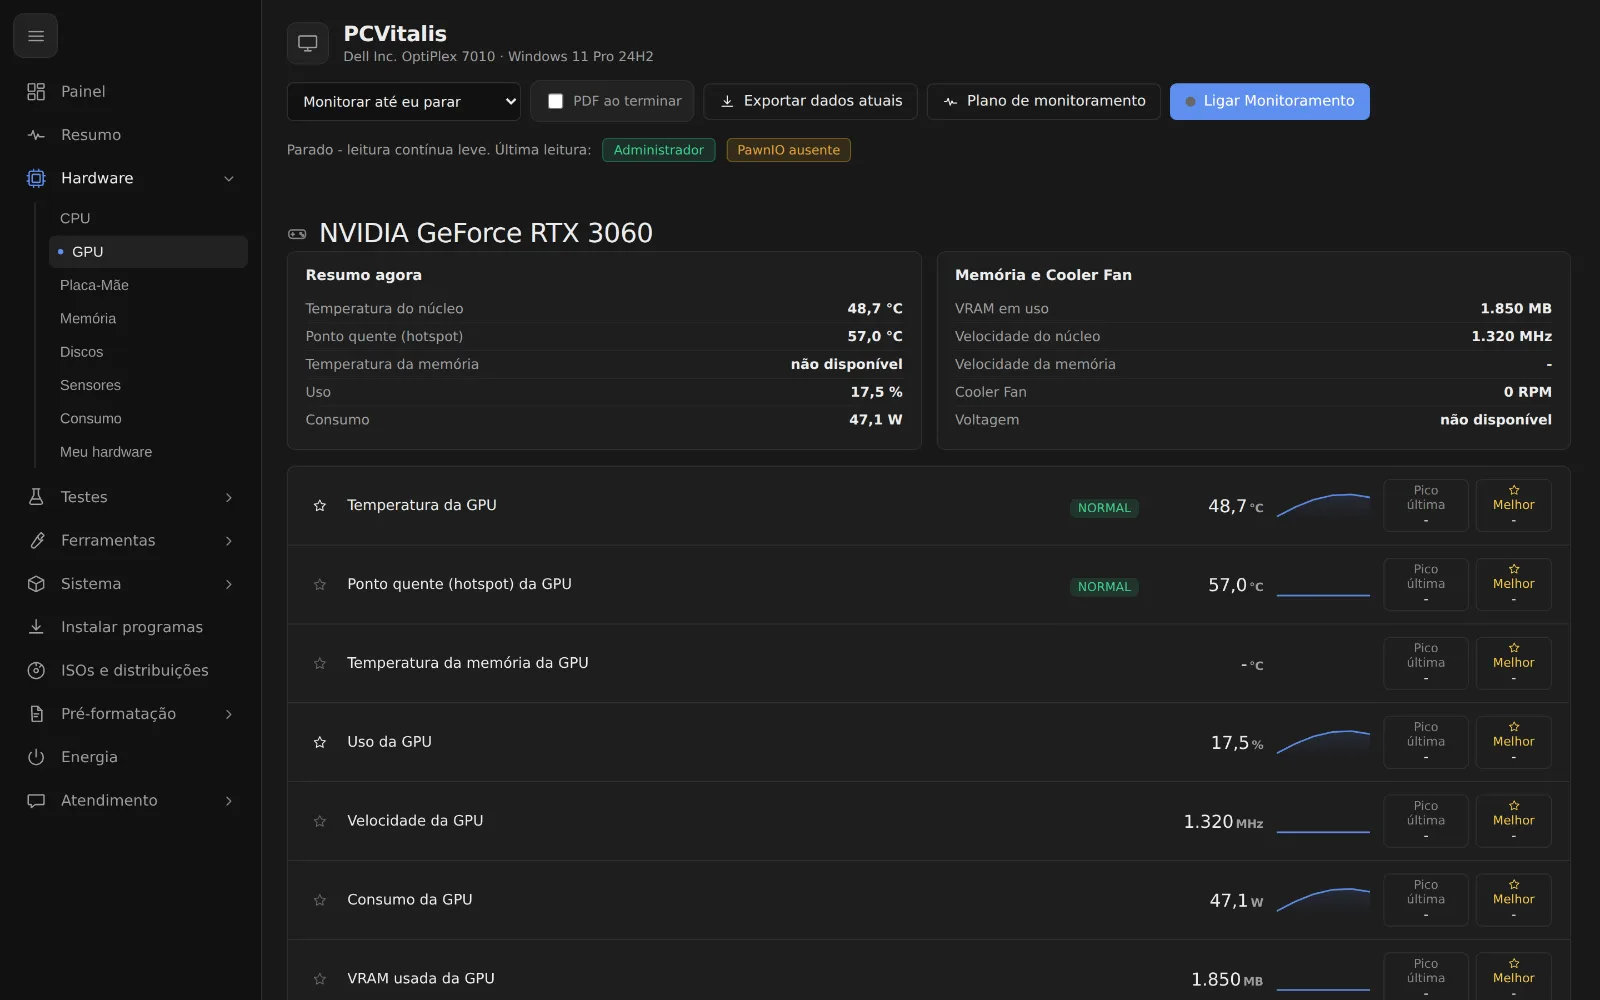Click the Resumo pulse icon

tap(36, 135)
